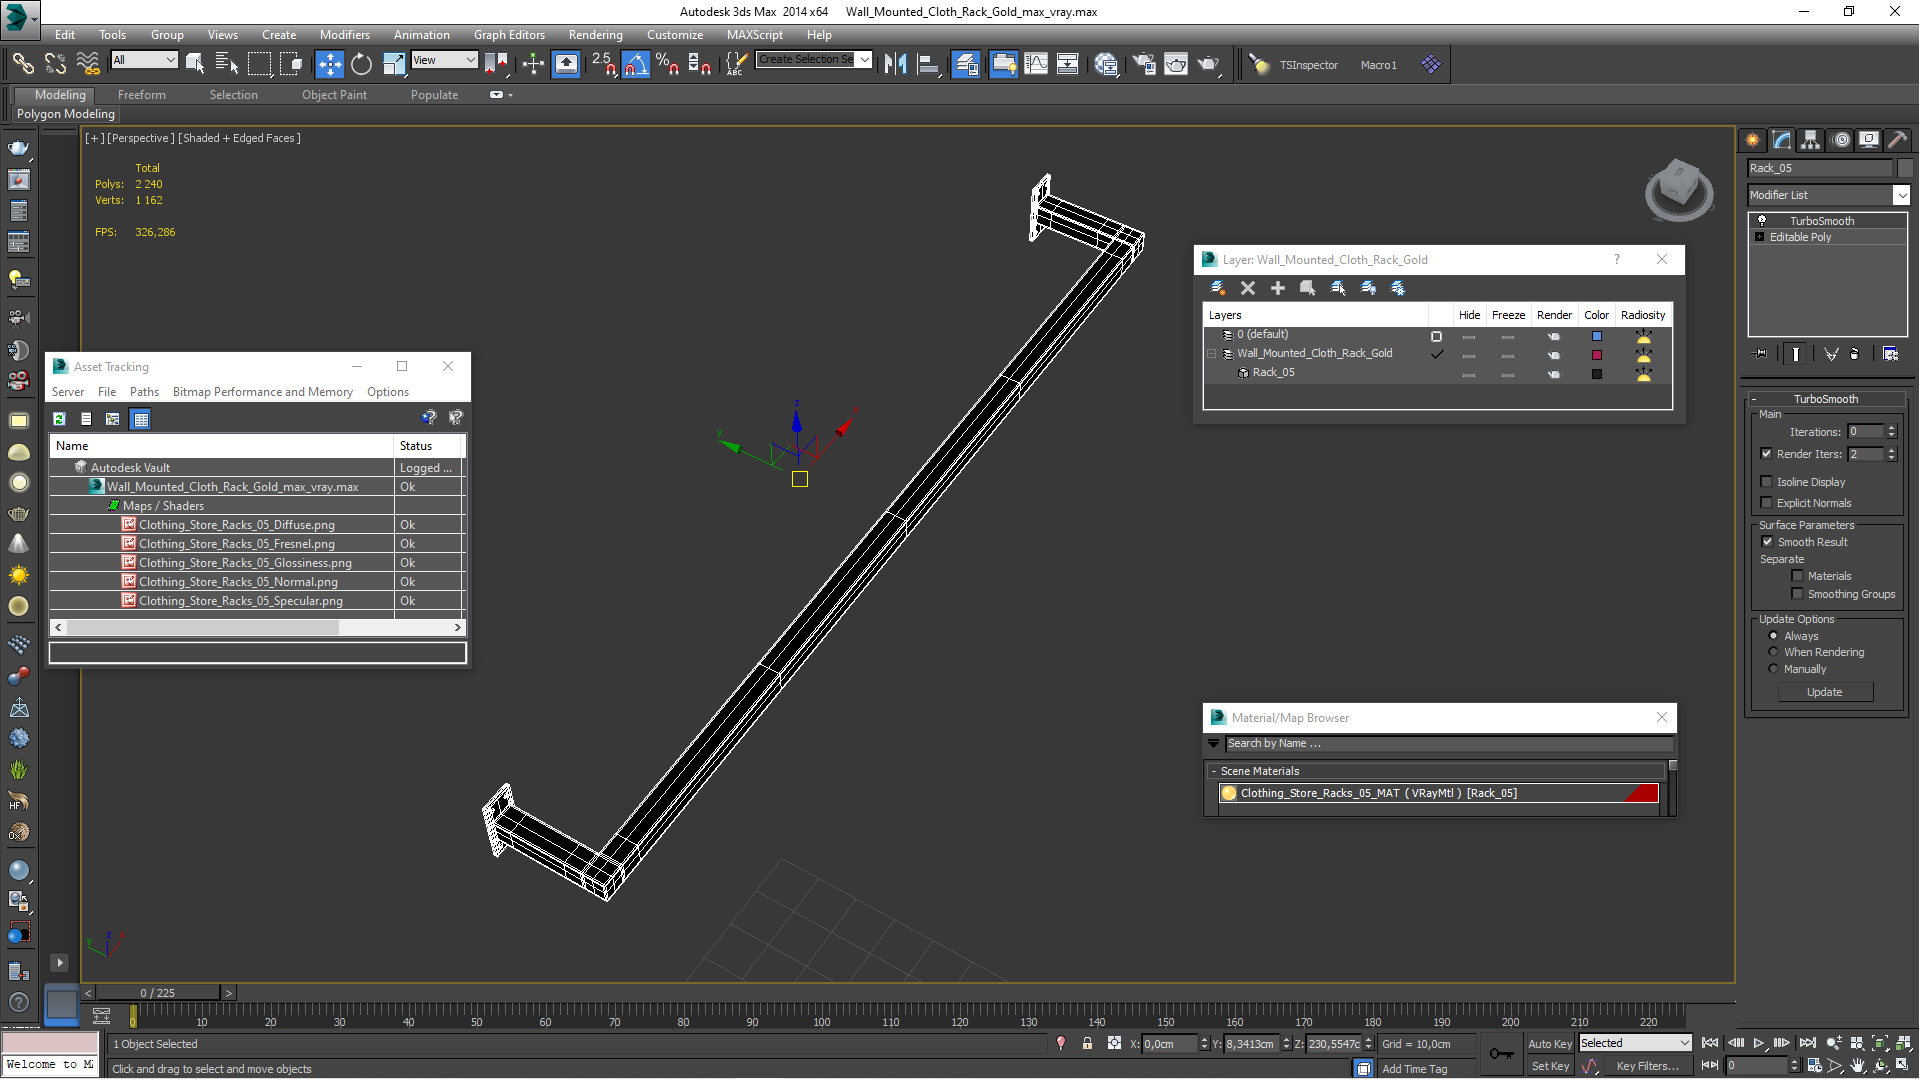Open the Modifier List dropdown
The height and width of the screenshot is (1080, 1920).
(1901, 195)
